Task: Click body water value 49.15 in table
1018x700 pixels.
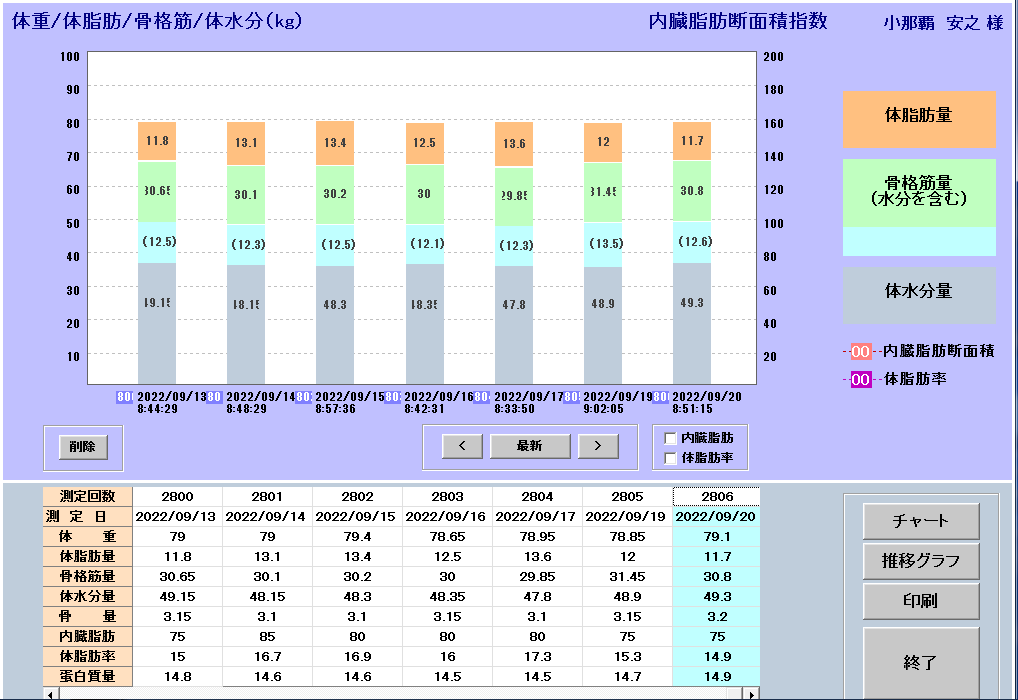Action: [x=177, y=597]
